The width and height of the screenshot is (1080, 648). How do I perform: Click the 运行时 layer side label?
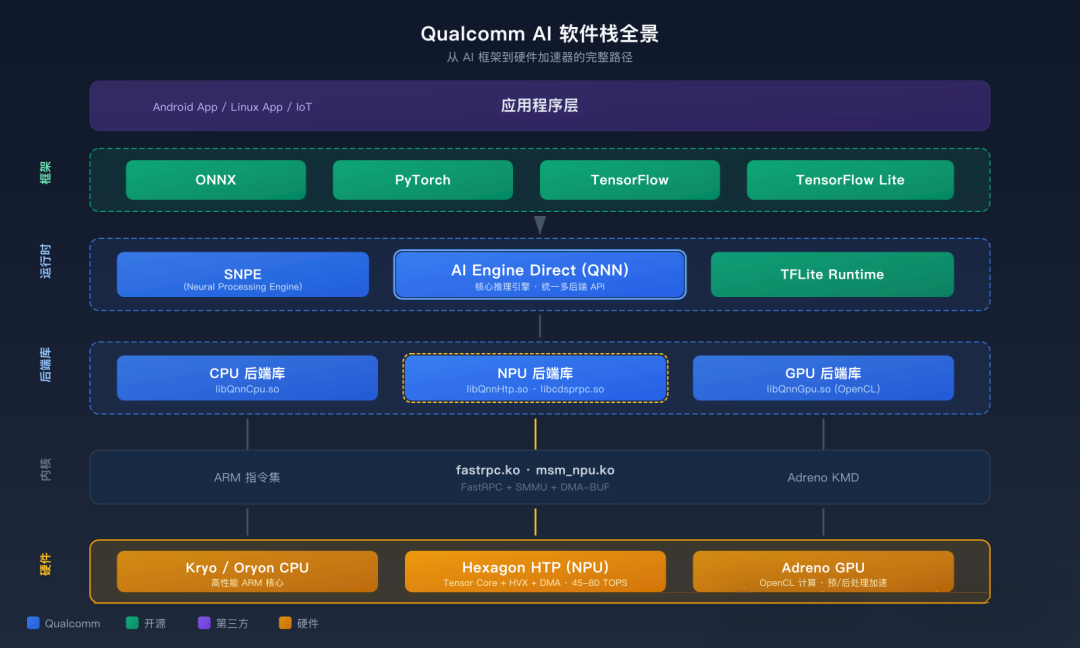(x=45, y=261)
